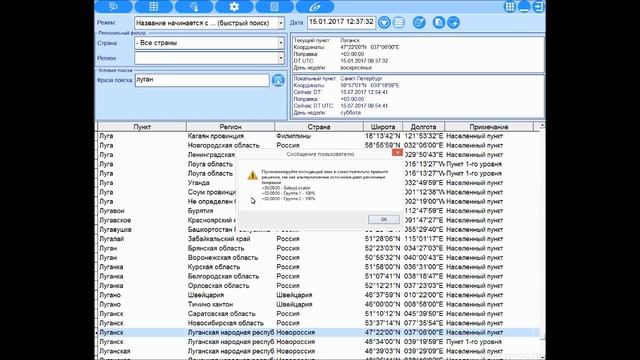Sort by the 'Регион' column header
The image size is (640, 360).
click(231, 127)
